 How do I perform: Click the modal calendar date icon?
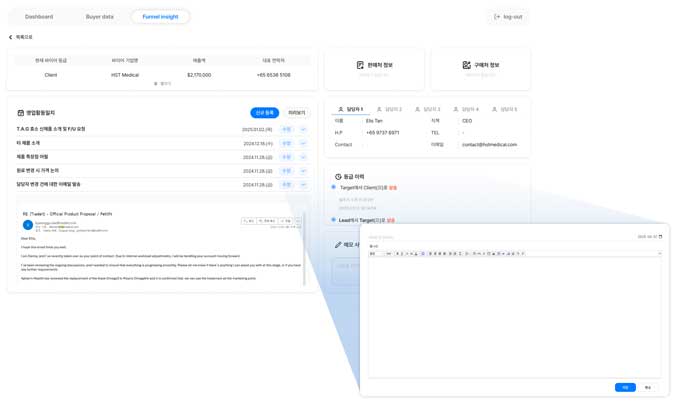pyautogui.click(x=660, y=237)
